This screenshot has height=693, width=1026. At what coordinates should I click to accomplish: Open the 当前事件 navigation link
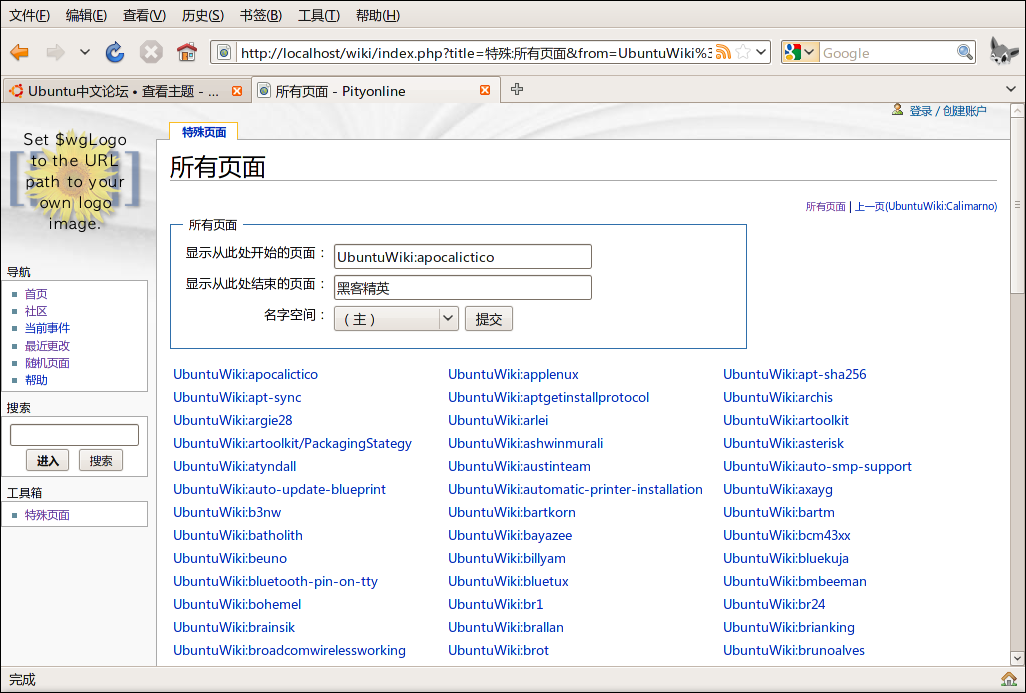point(47,328)
